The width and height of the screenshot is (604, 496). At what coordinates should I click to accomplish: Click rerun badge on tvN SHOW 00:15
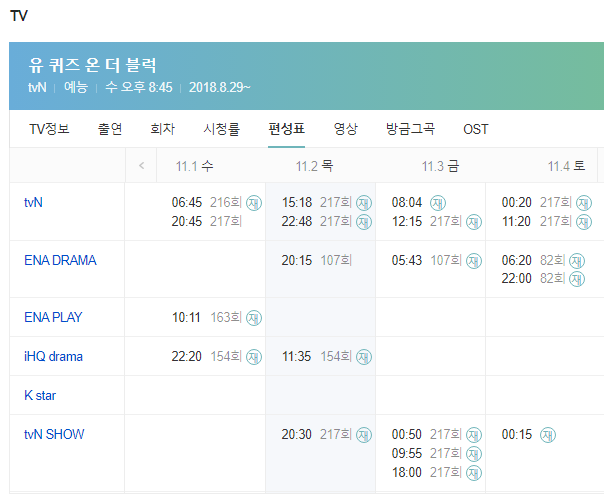(548, 435)
